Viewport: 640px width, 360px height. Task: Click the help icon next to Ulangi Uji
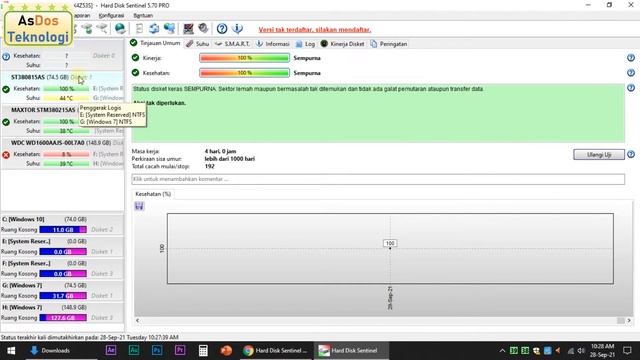pyautogui.click(x=631, y=154)
